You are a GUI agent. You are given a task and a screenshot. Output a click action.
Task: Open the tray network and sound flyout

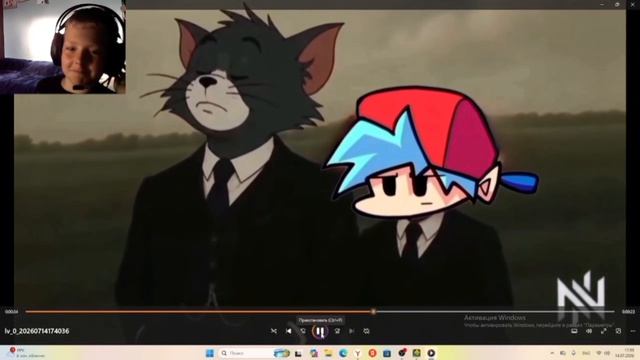point(603,353)
